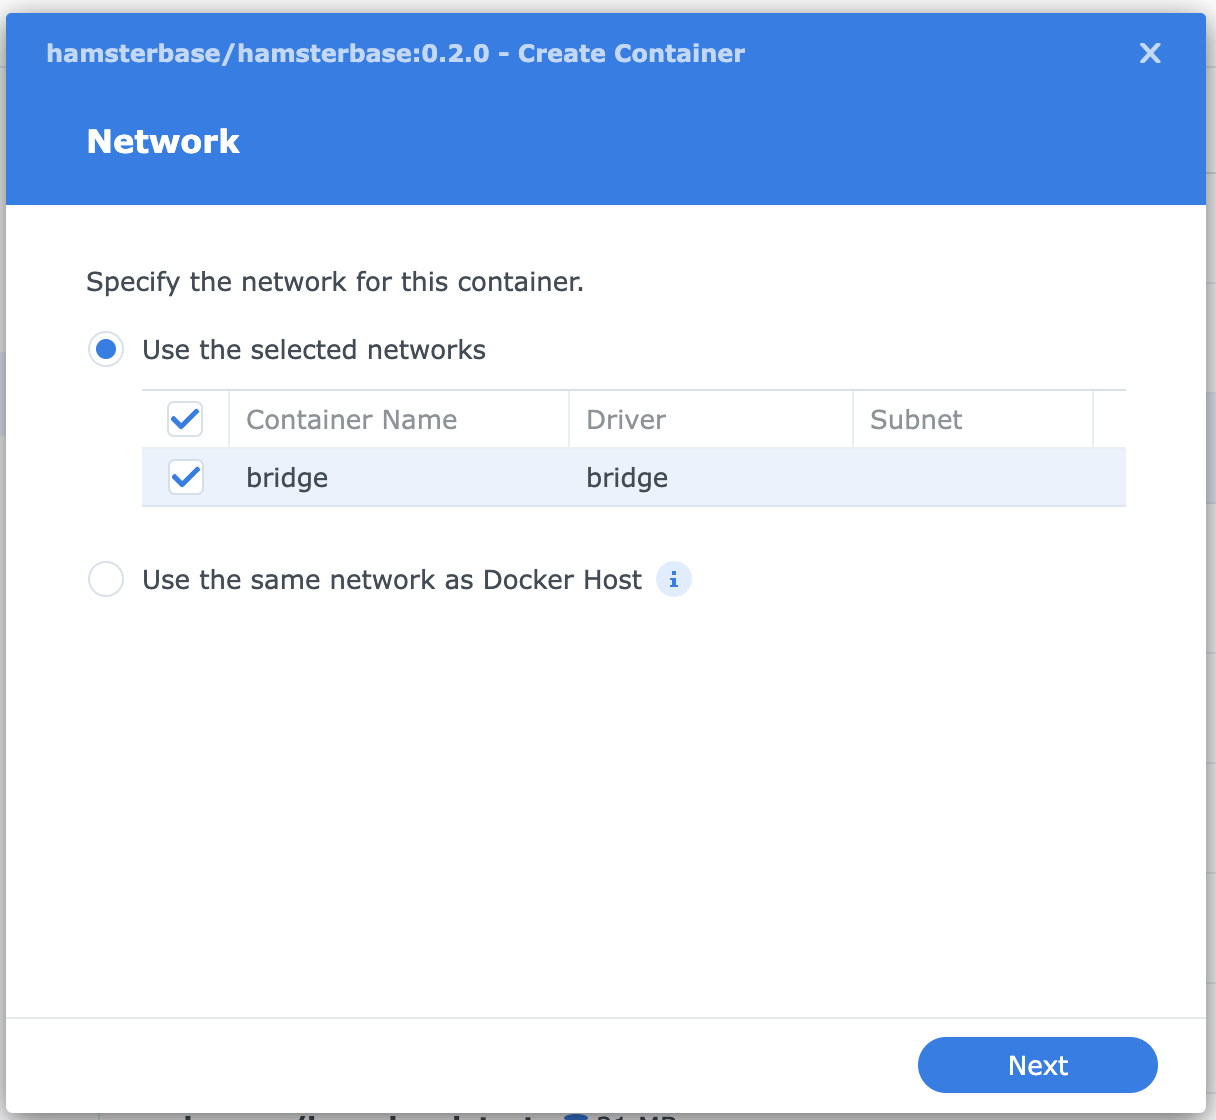
Task: Sort by the Container Name column header
Action: (x=351, y=420)
